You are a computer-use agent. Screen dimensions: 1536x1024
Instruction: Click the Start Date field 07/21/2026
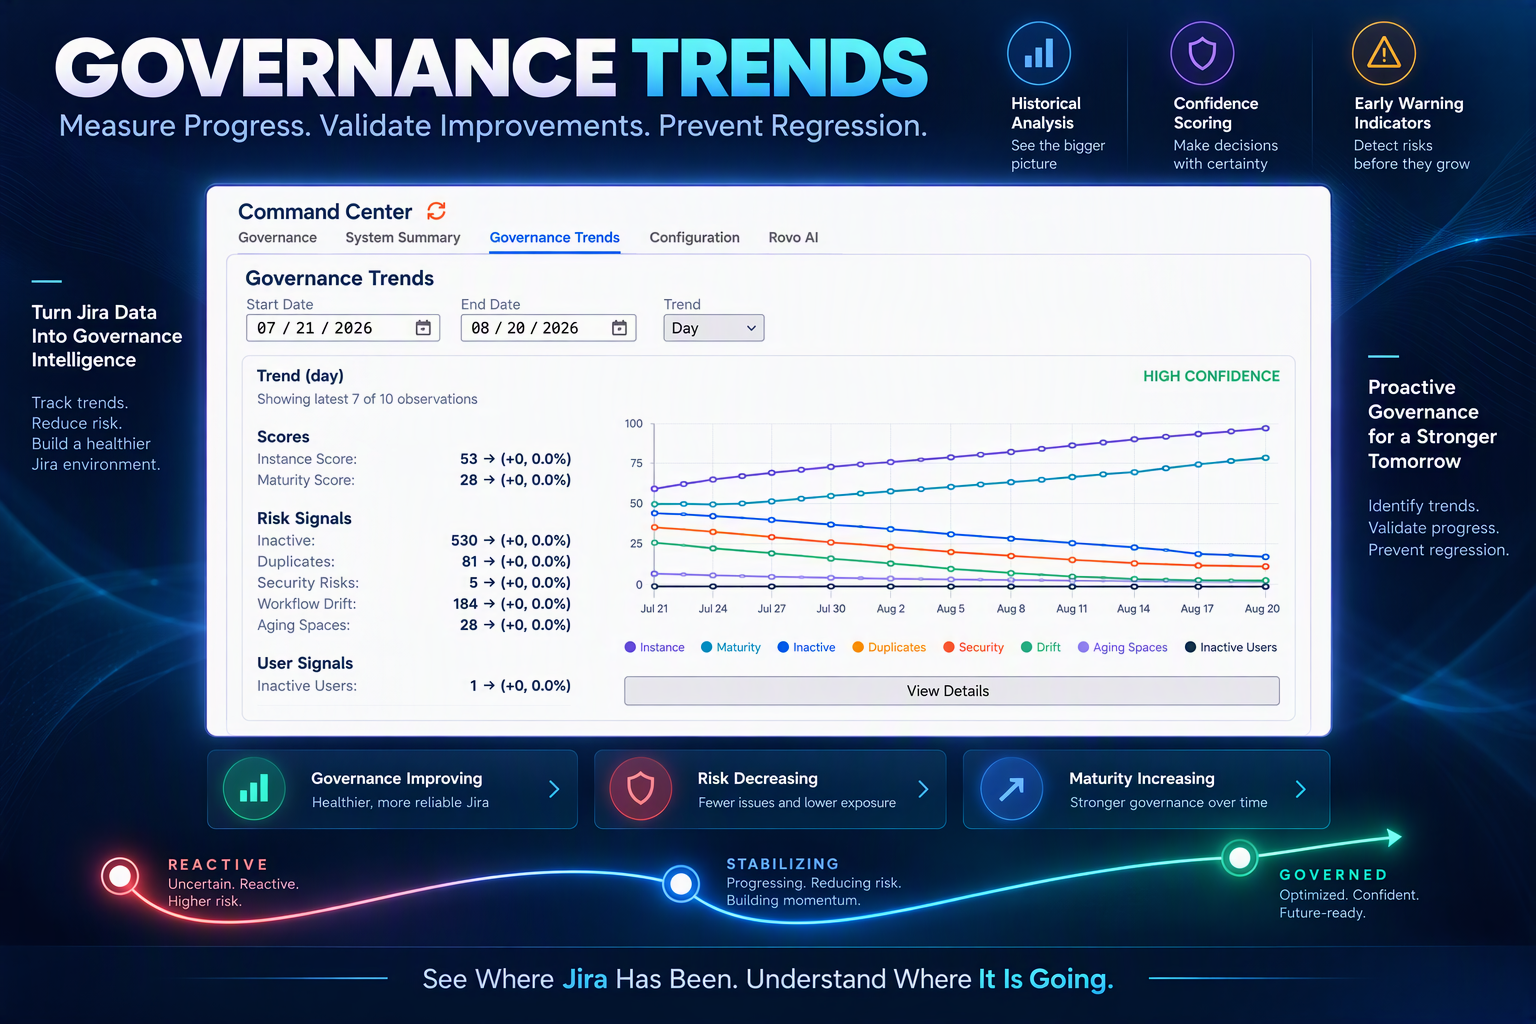[343, 328]
